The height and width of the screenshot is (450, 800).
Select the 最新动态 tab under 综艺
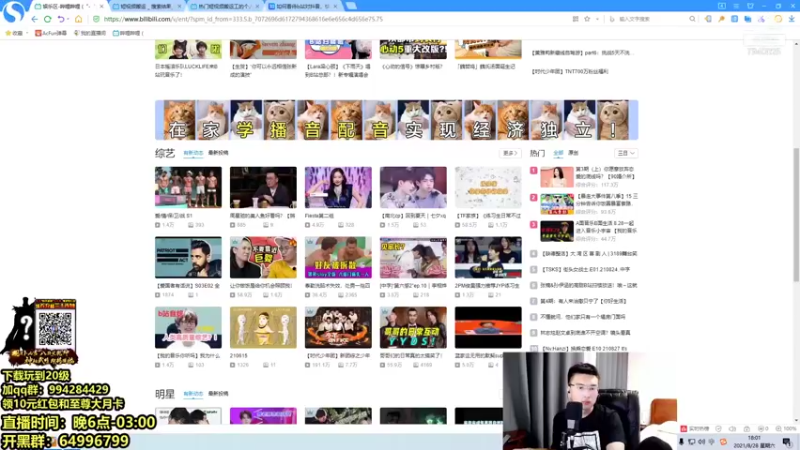[193, 153]
